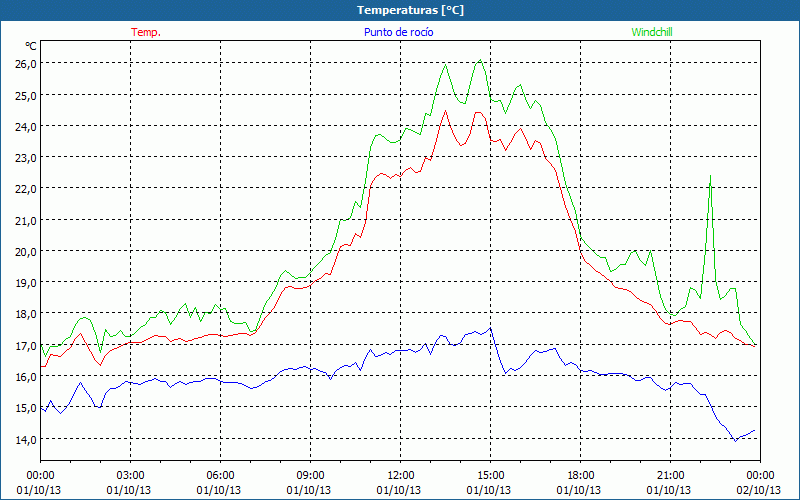Click the 20,0 y-axis value
This screenshot has height=500, width=800.
pyautogui.click(x=26, y=252)
